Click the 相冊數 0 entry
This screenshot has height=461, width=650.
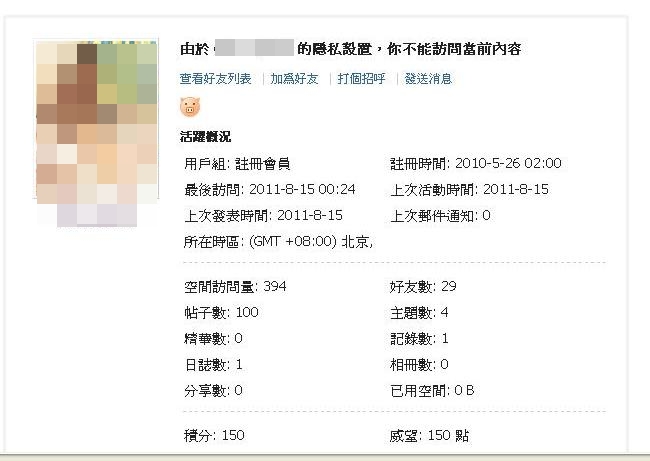[419, 365]
